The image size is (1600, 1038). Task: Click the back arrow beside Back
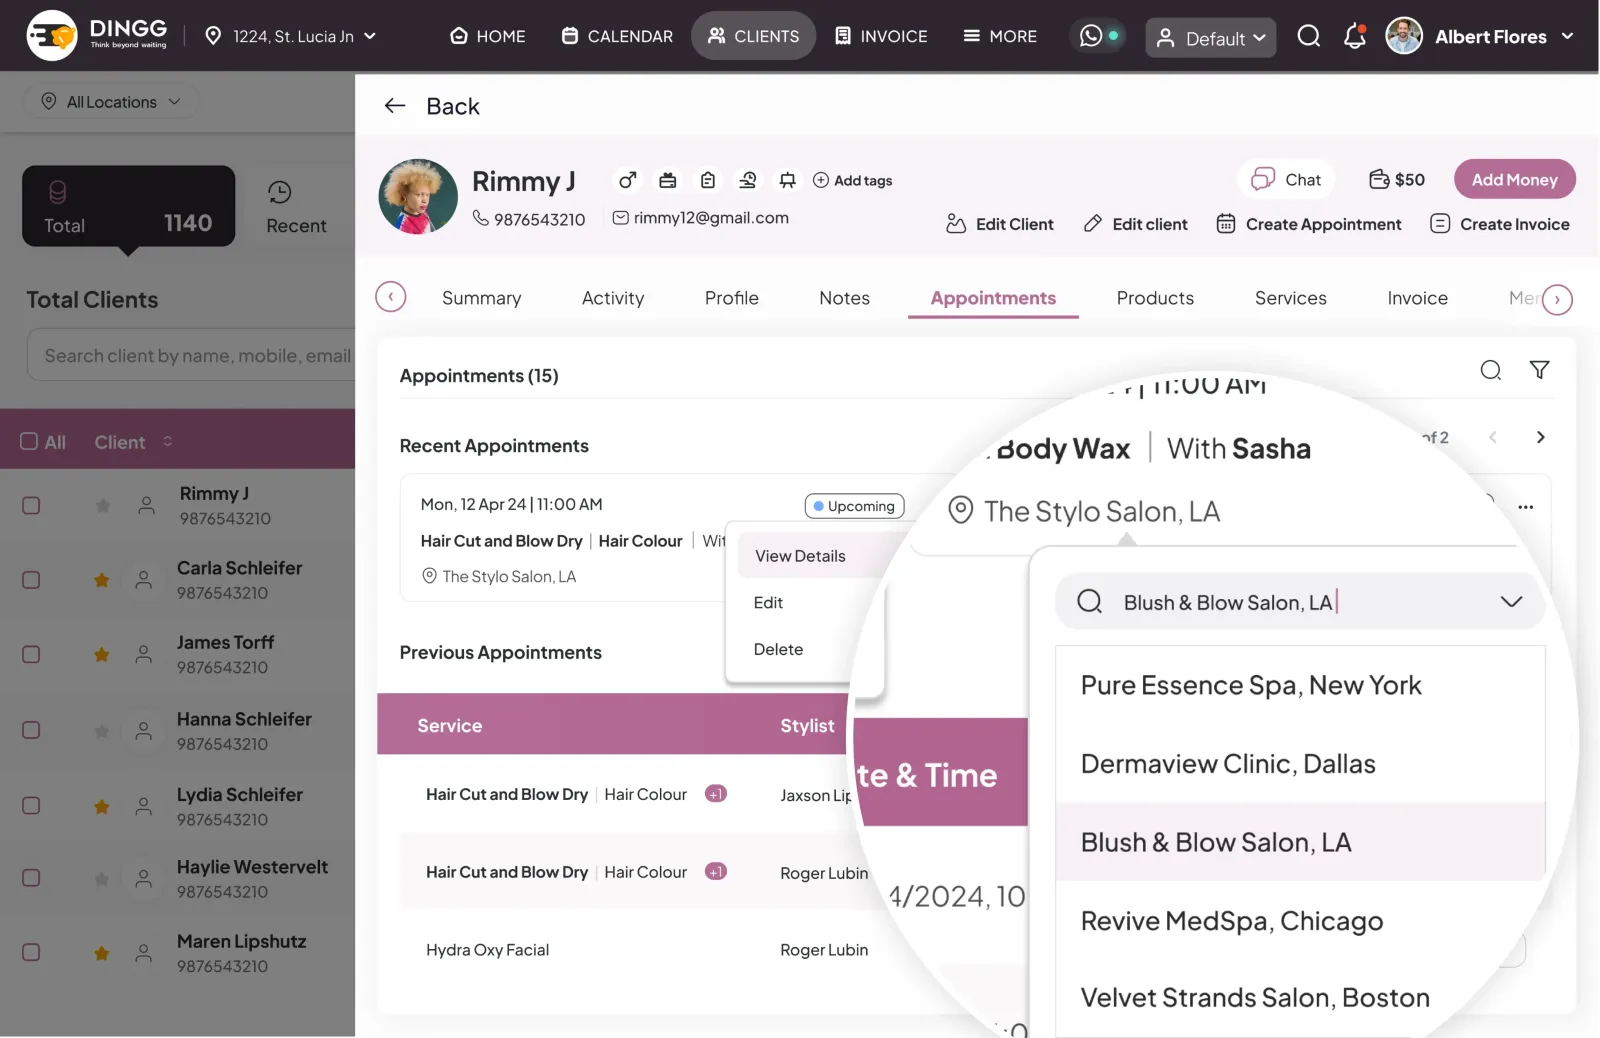pyautogui.click(x=395, y=106)
